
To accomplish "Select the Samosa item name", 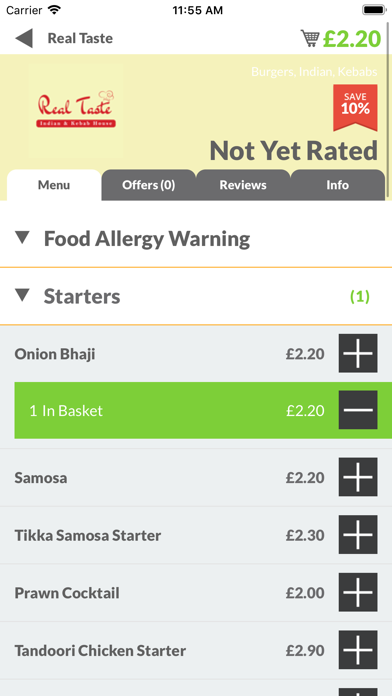I will tap(41, 478).
